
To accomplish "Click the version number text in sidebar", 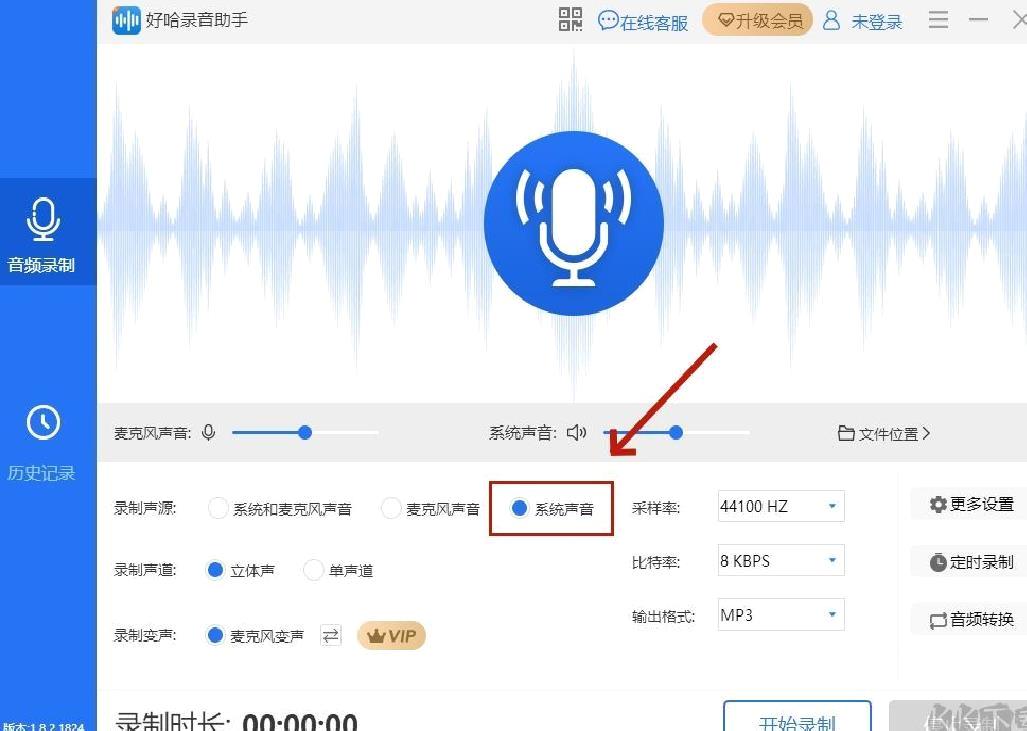I will click(43, 726).
